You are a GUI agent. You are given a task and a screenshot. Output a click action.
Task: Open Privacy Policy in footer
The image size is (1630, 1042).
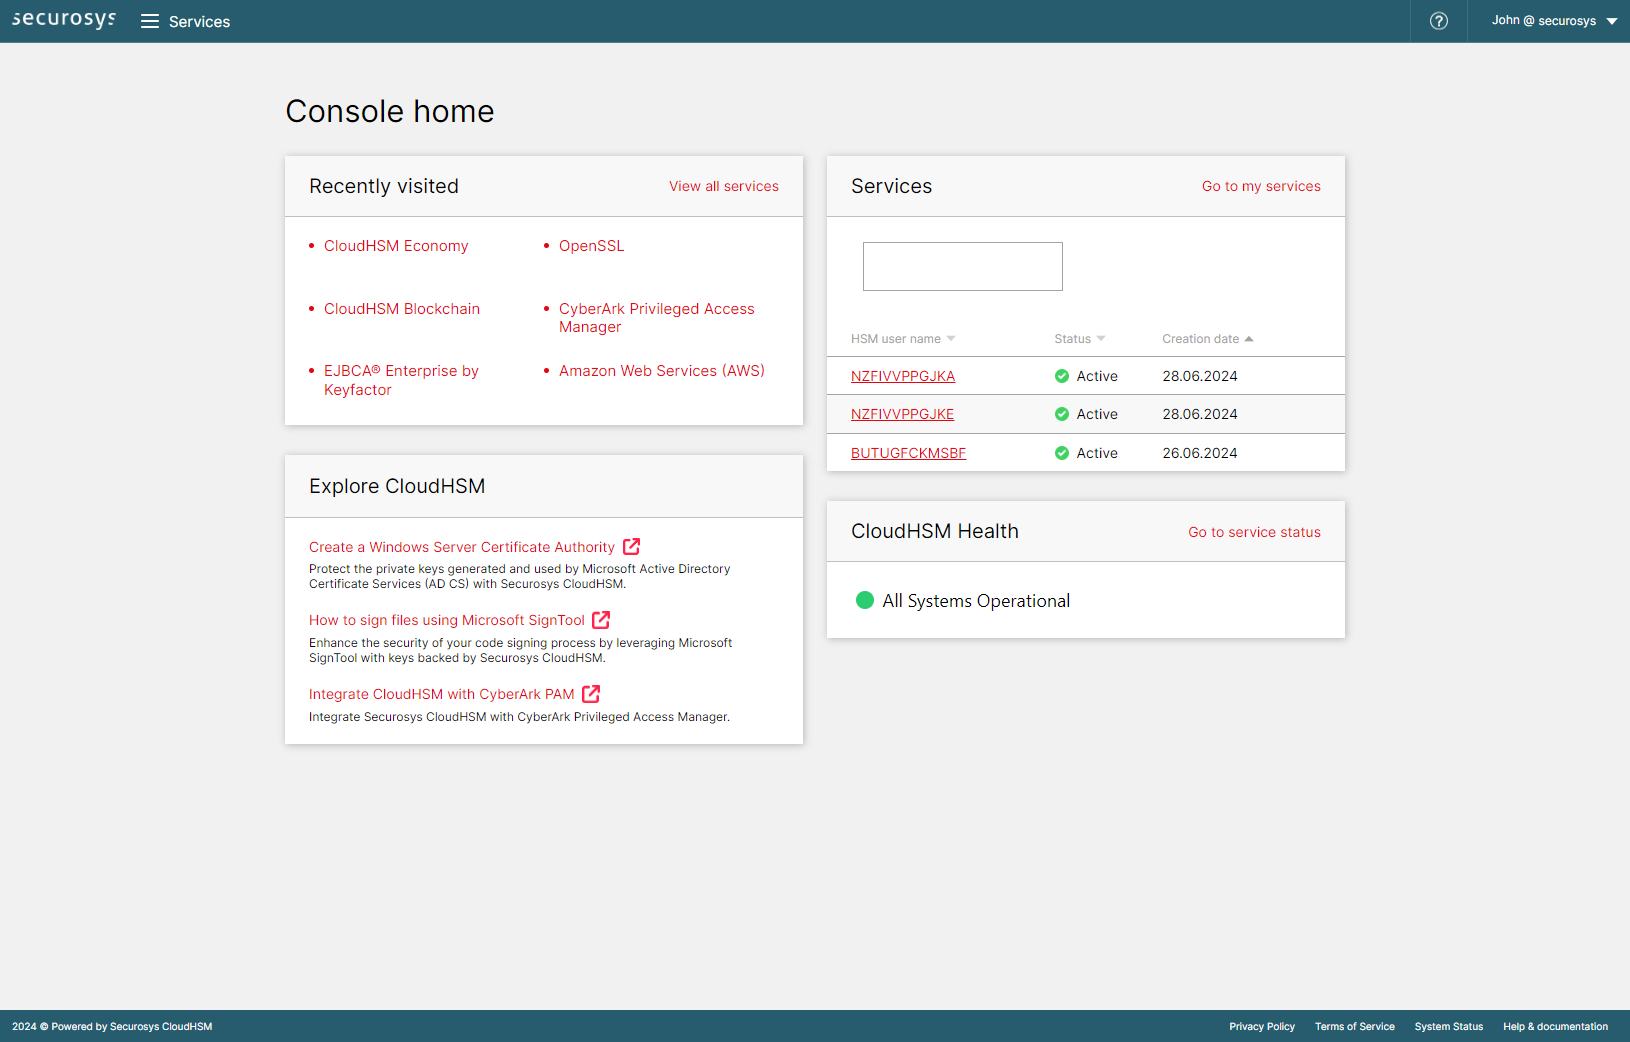click(1261, 1027)
